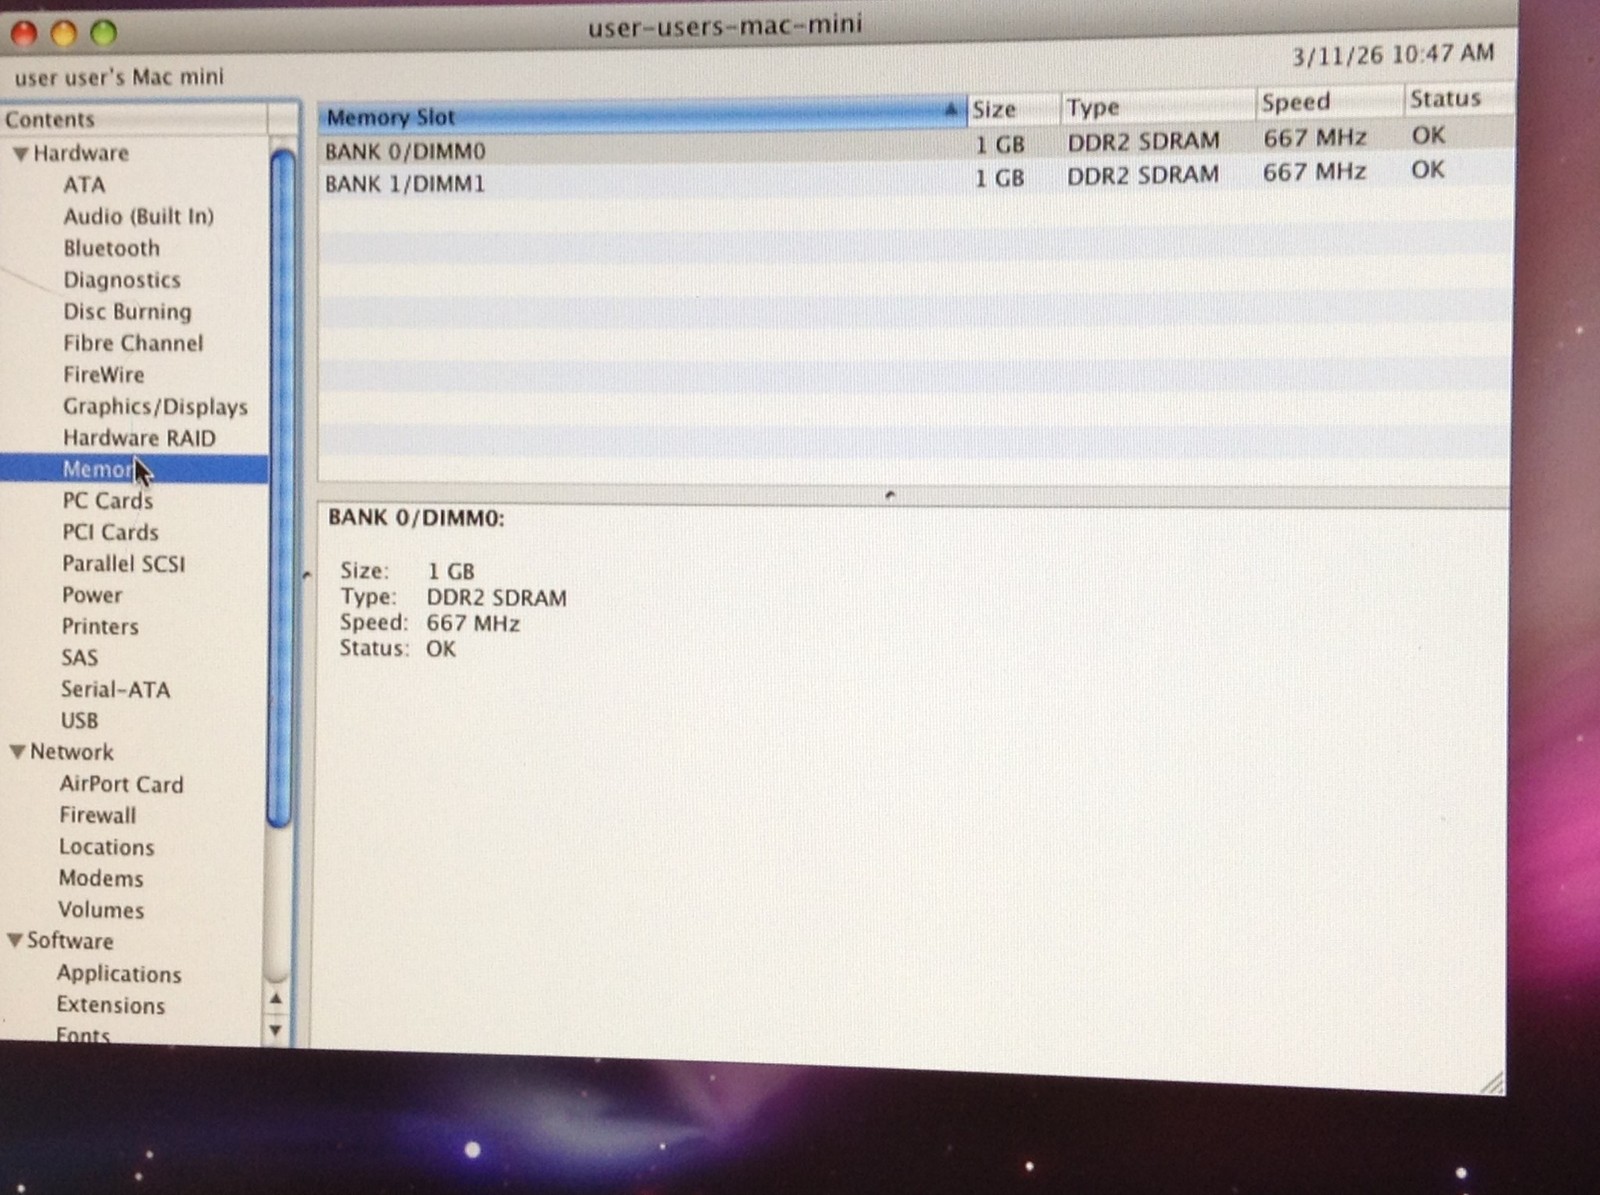The image size is (1600, 1195).
Task: Open PC Cards information
Action: [x=108, y=501]
